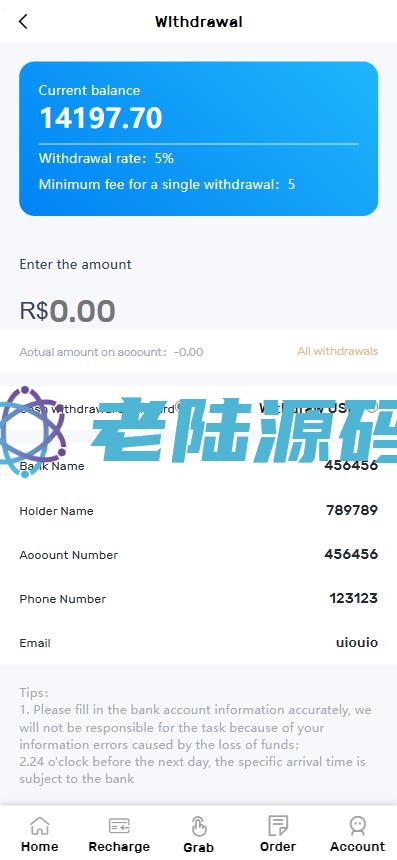This screenshot has height=860, width=397.
Task: Click the All withdrawals link
Action: tap(338, 351)
